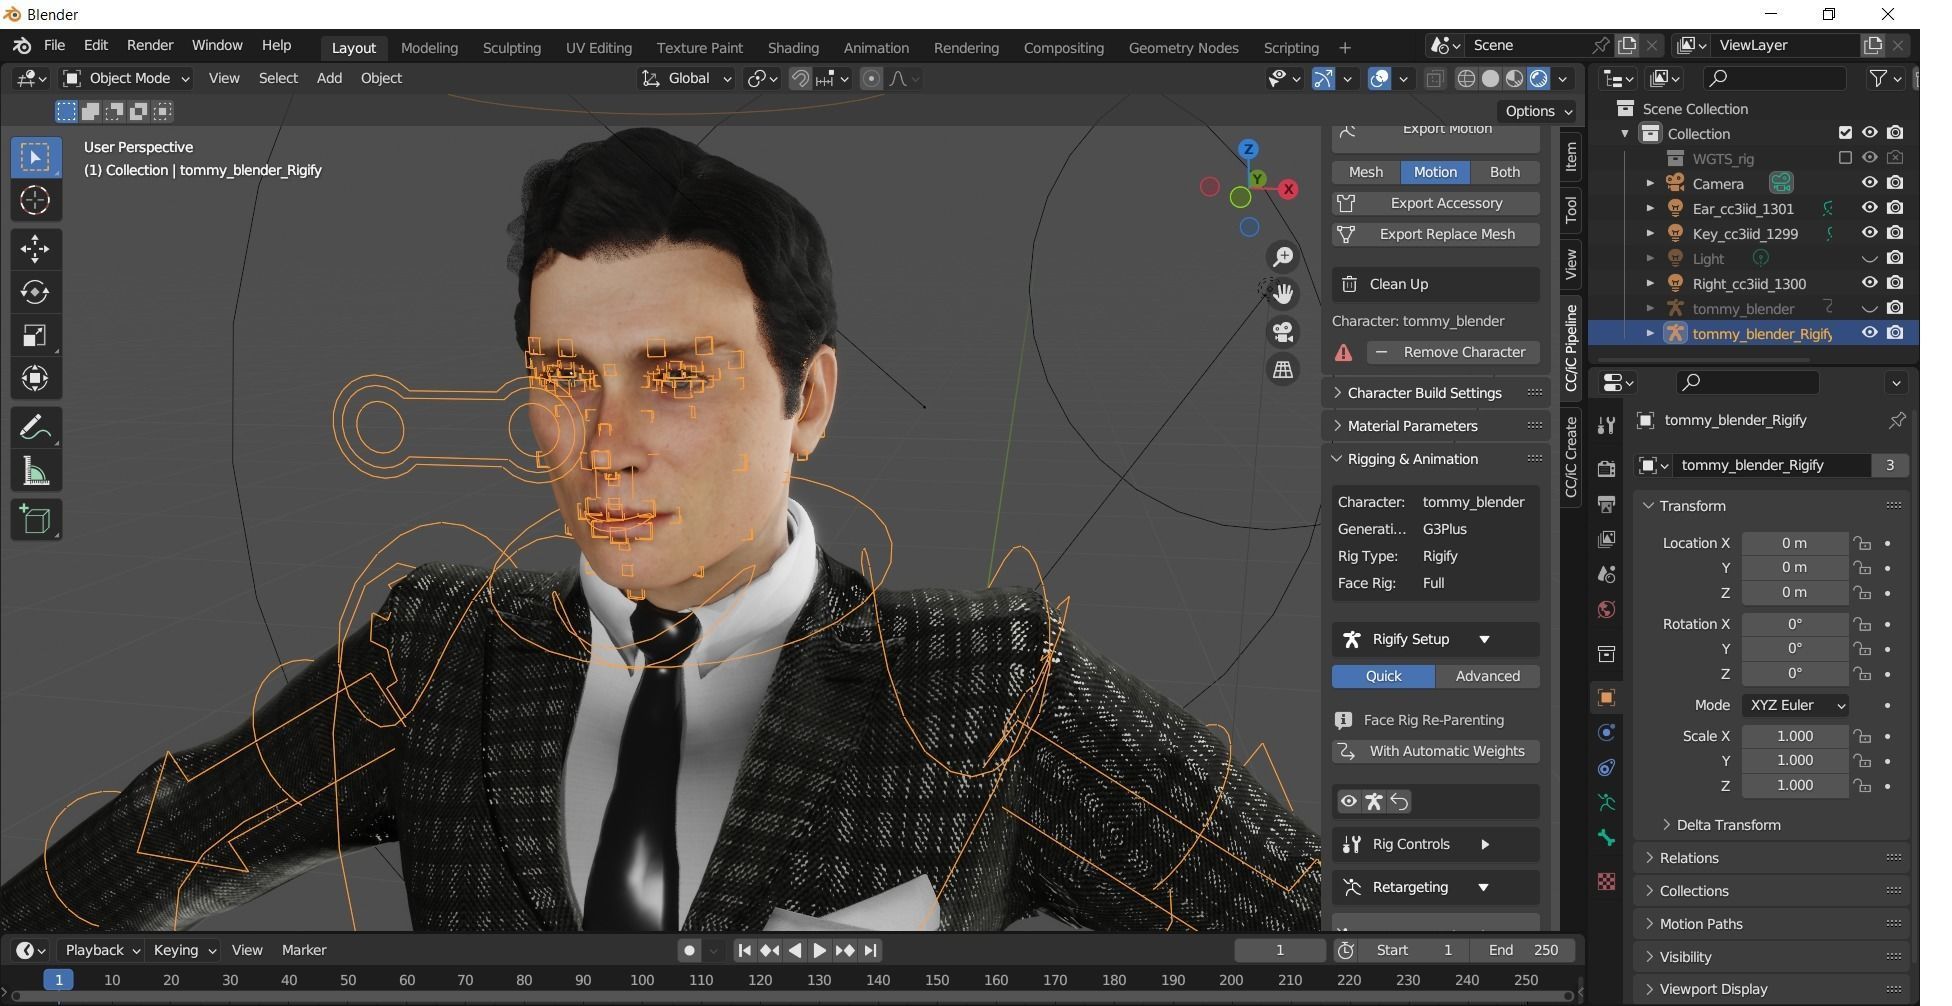Open the Object properties tab icon

(x=1606, y=698)
